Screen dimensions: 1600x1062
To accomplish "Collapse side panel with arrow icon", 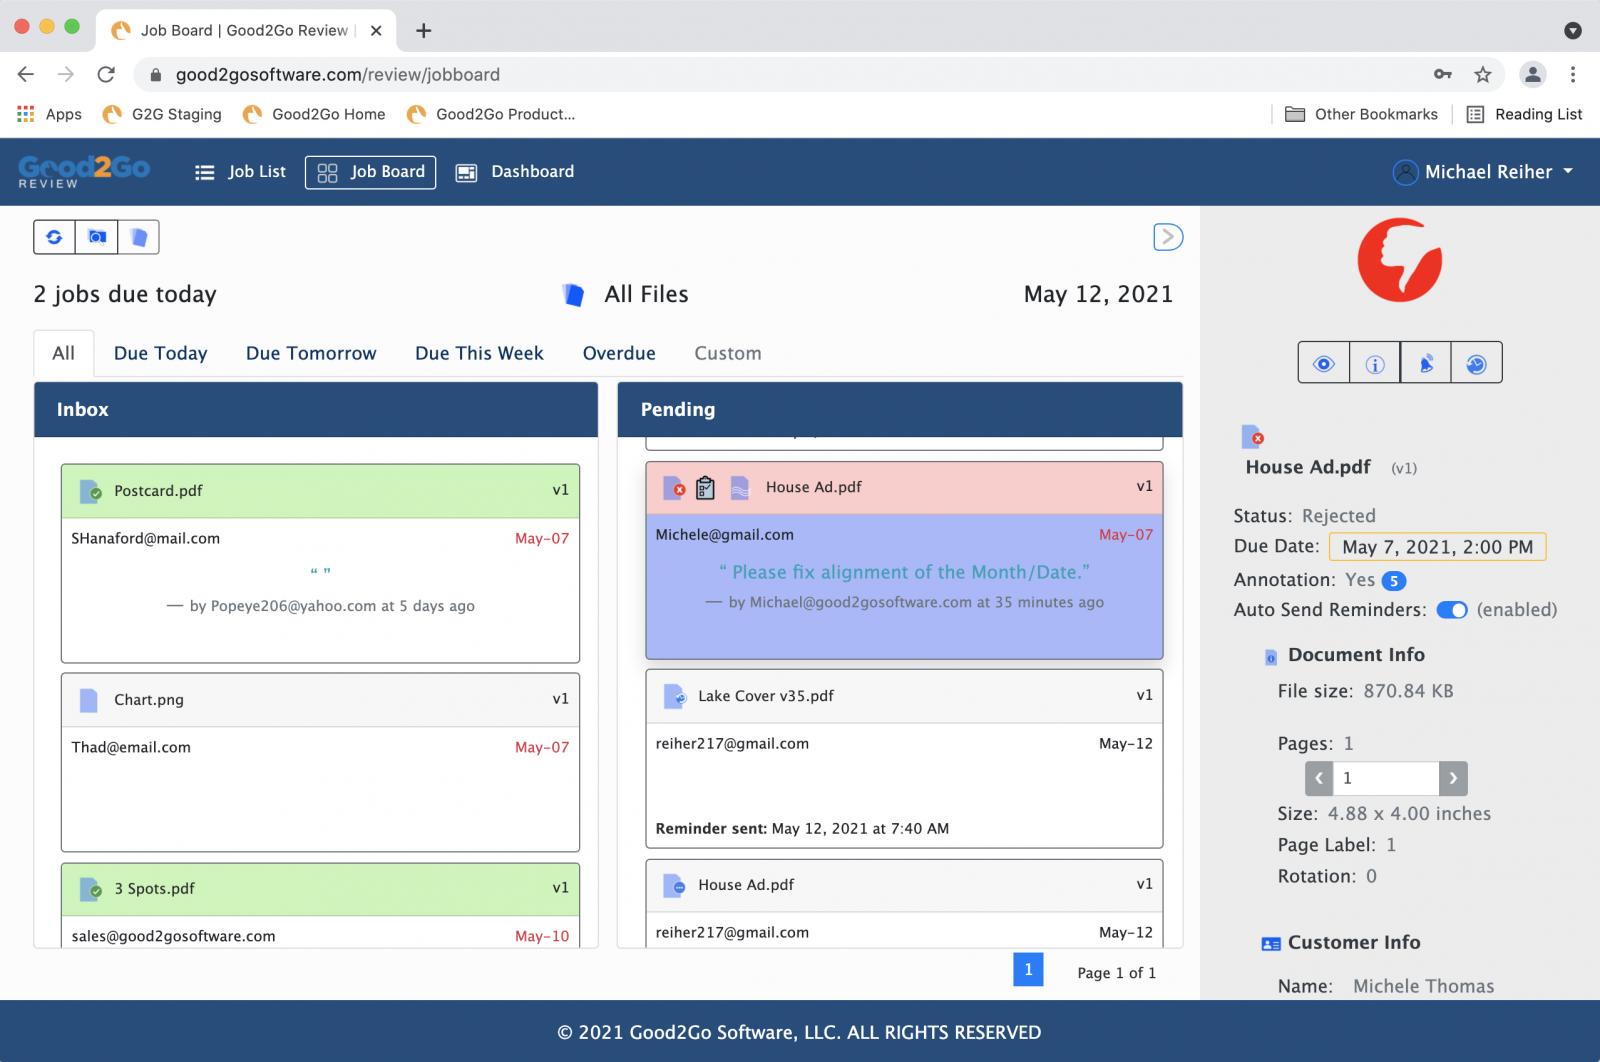I will (1167, 237).
